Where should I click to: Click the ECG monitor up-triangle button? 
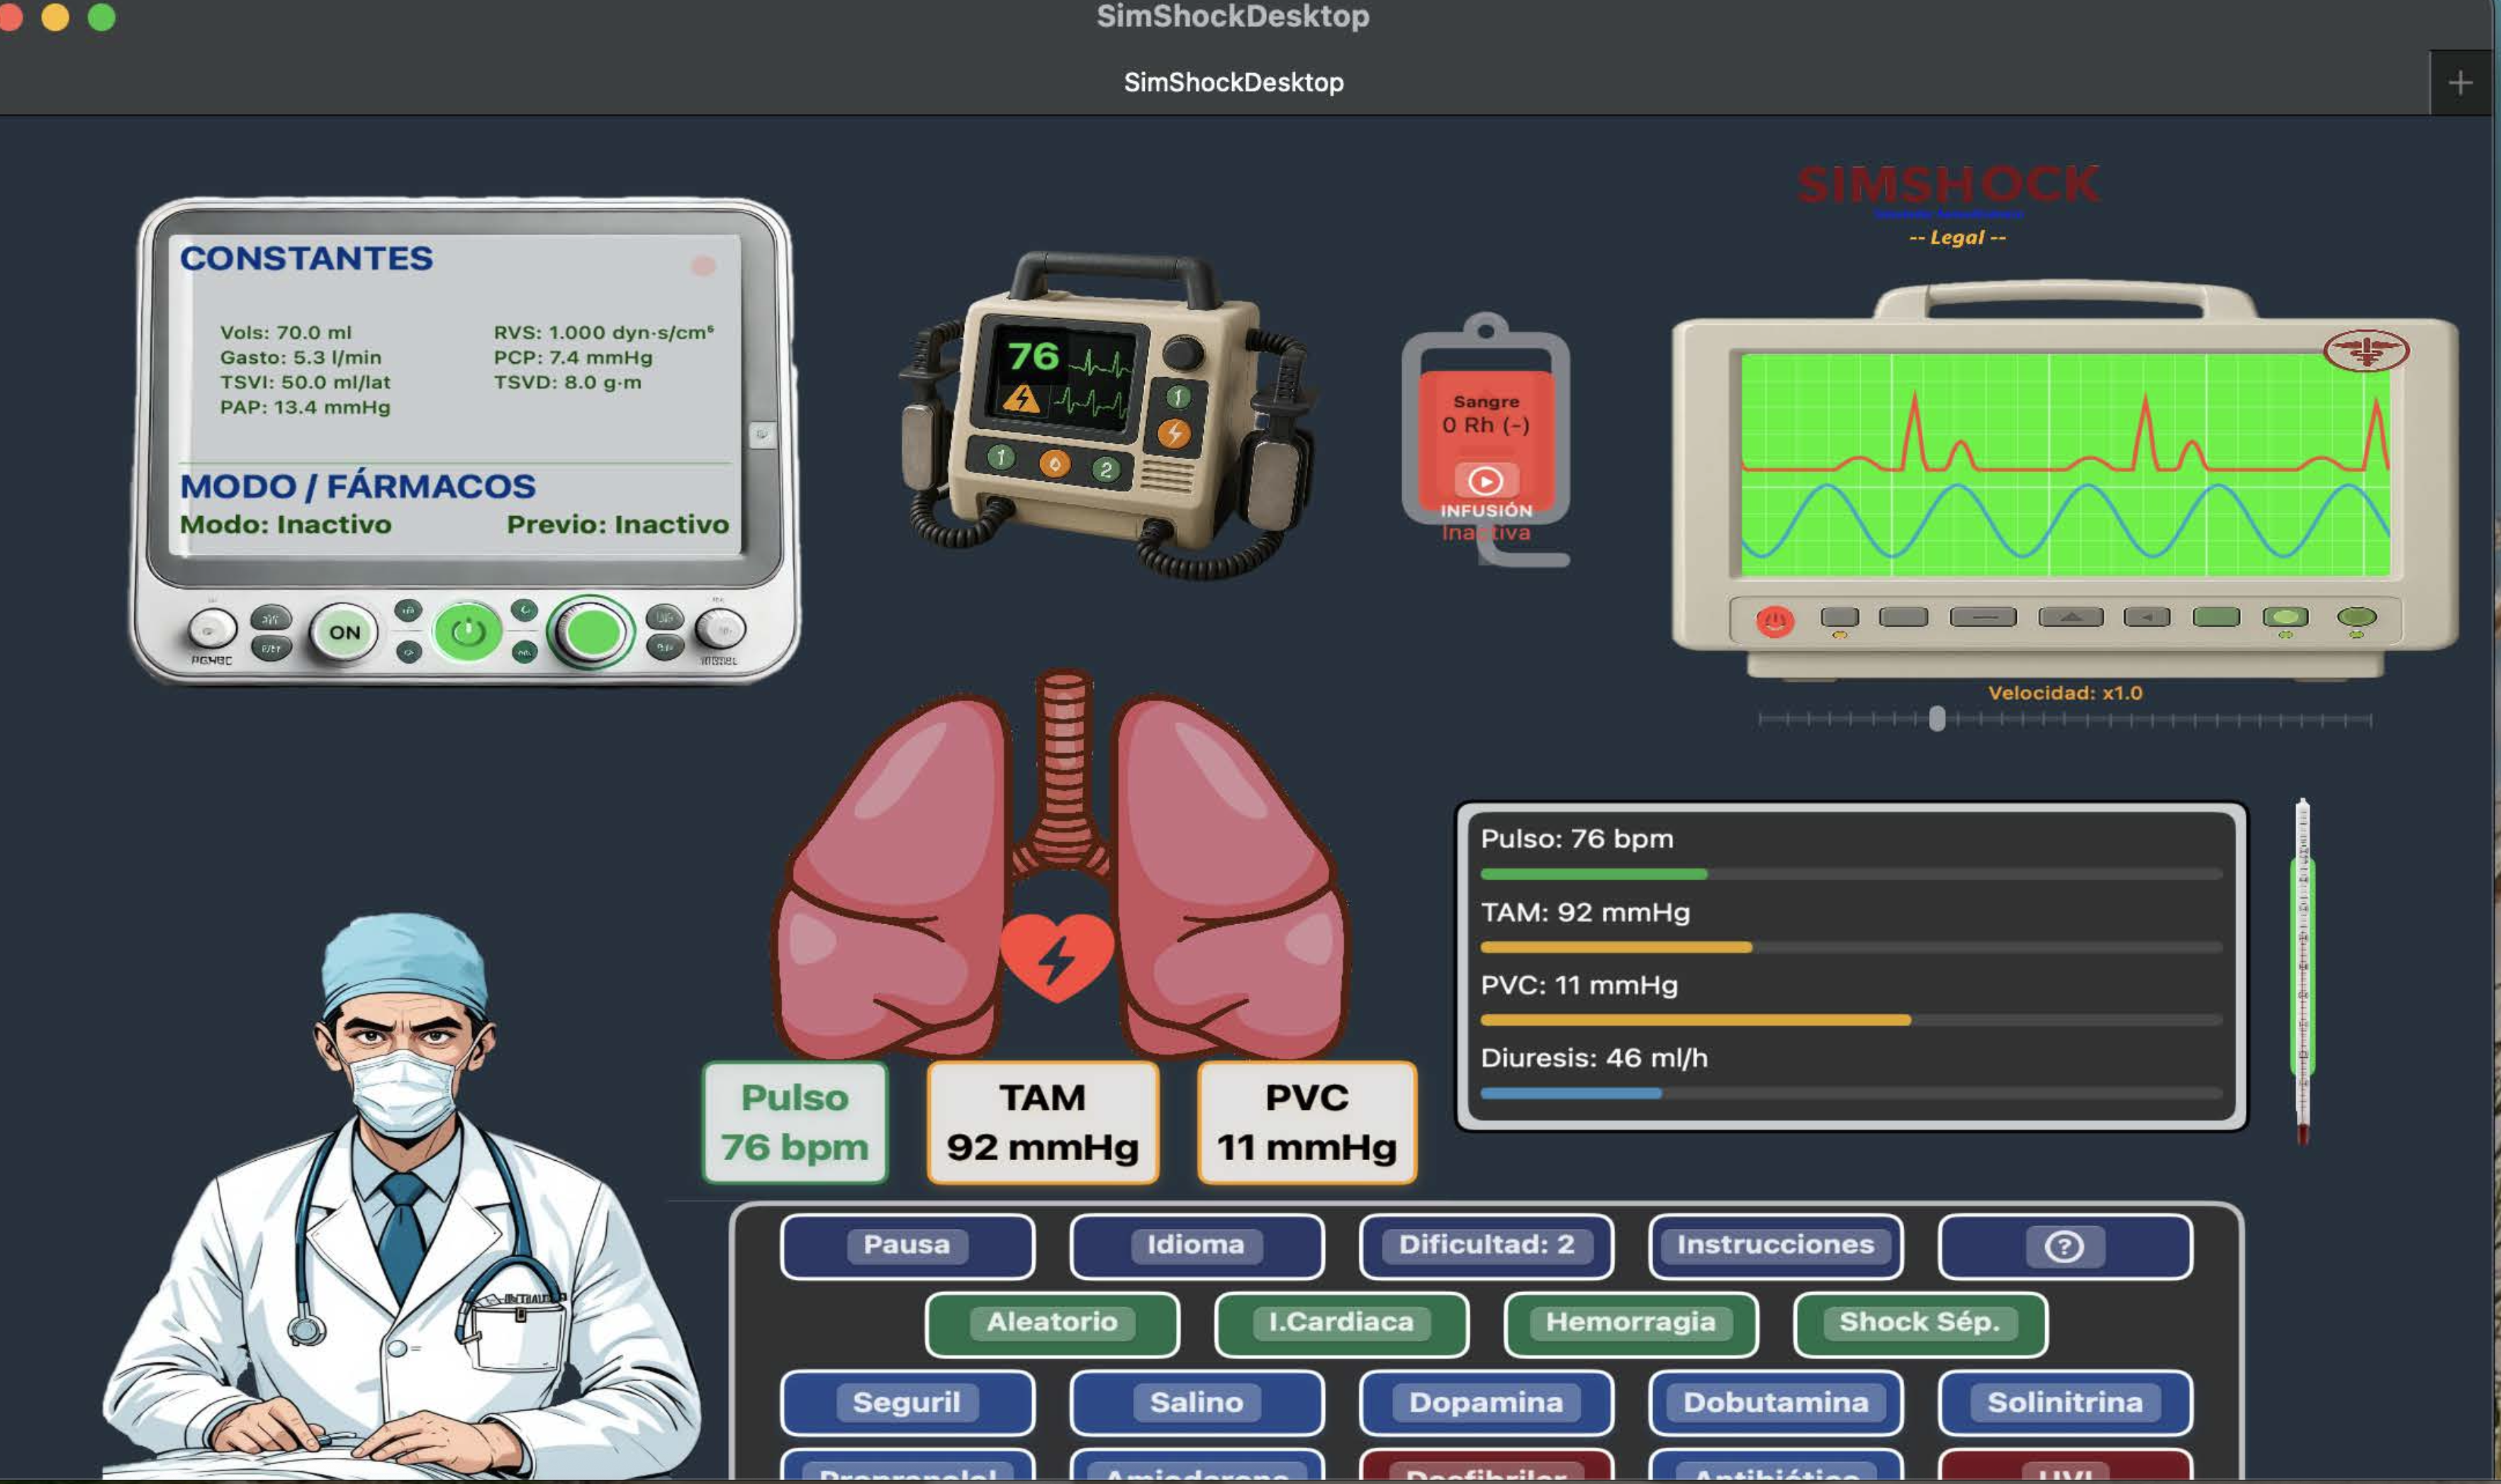coord(2070,617)
